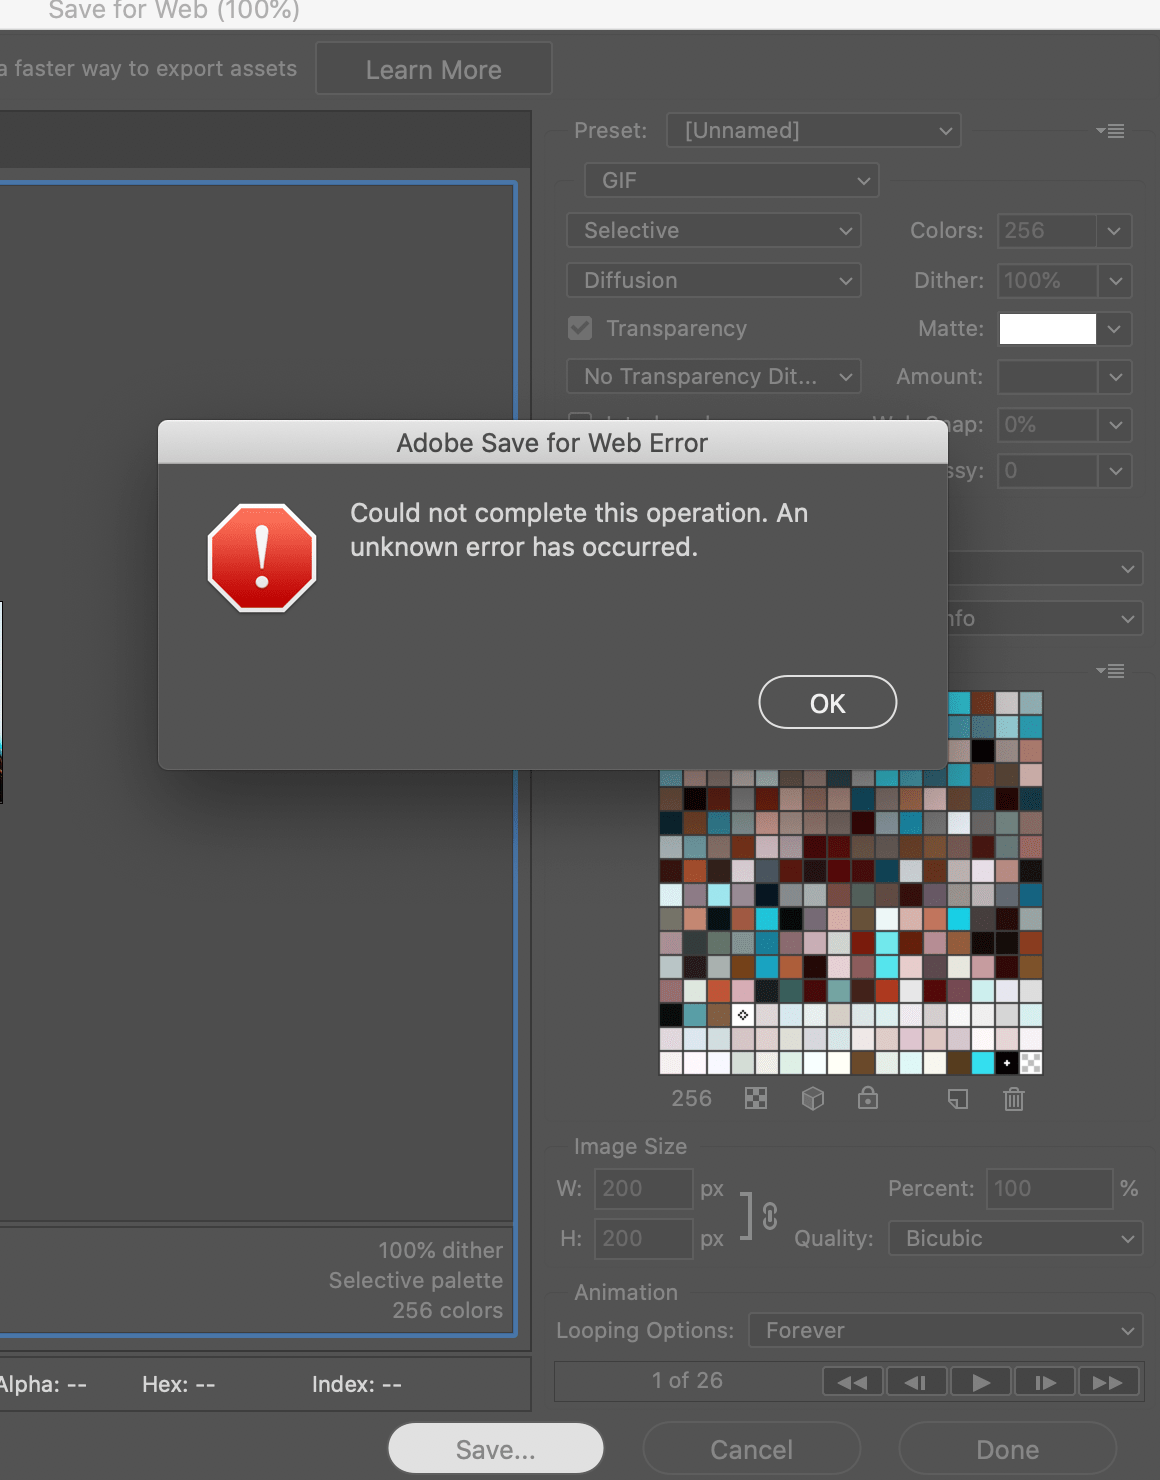Shift selected colors to web palette
The height and width of the screenshot is (1480, 1160).
click(813, 1099)
